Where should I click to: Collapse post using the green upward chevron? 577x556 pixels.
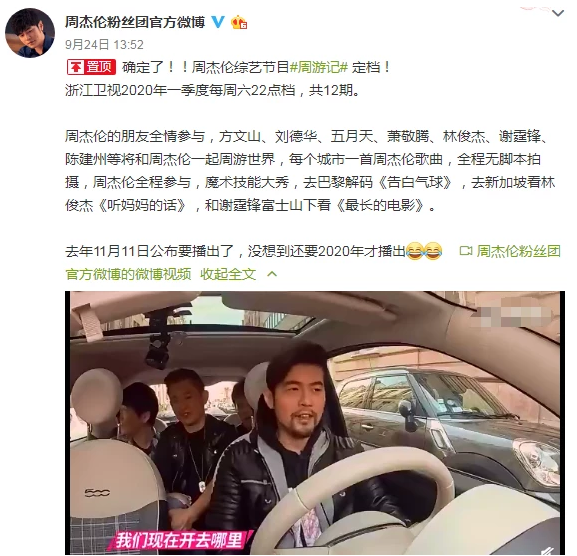[272, 274]
